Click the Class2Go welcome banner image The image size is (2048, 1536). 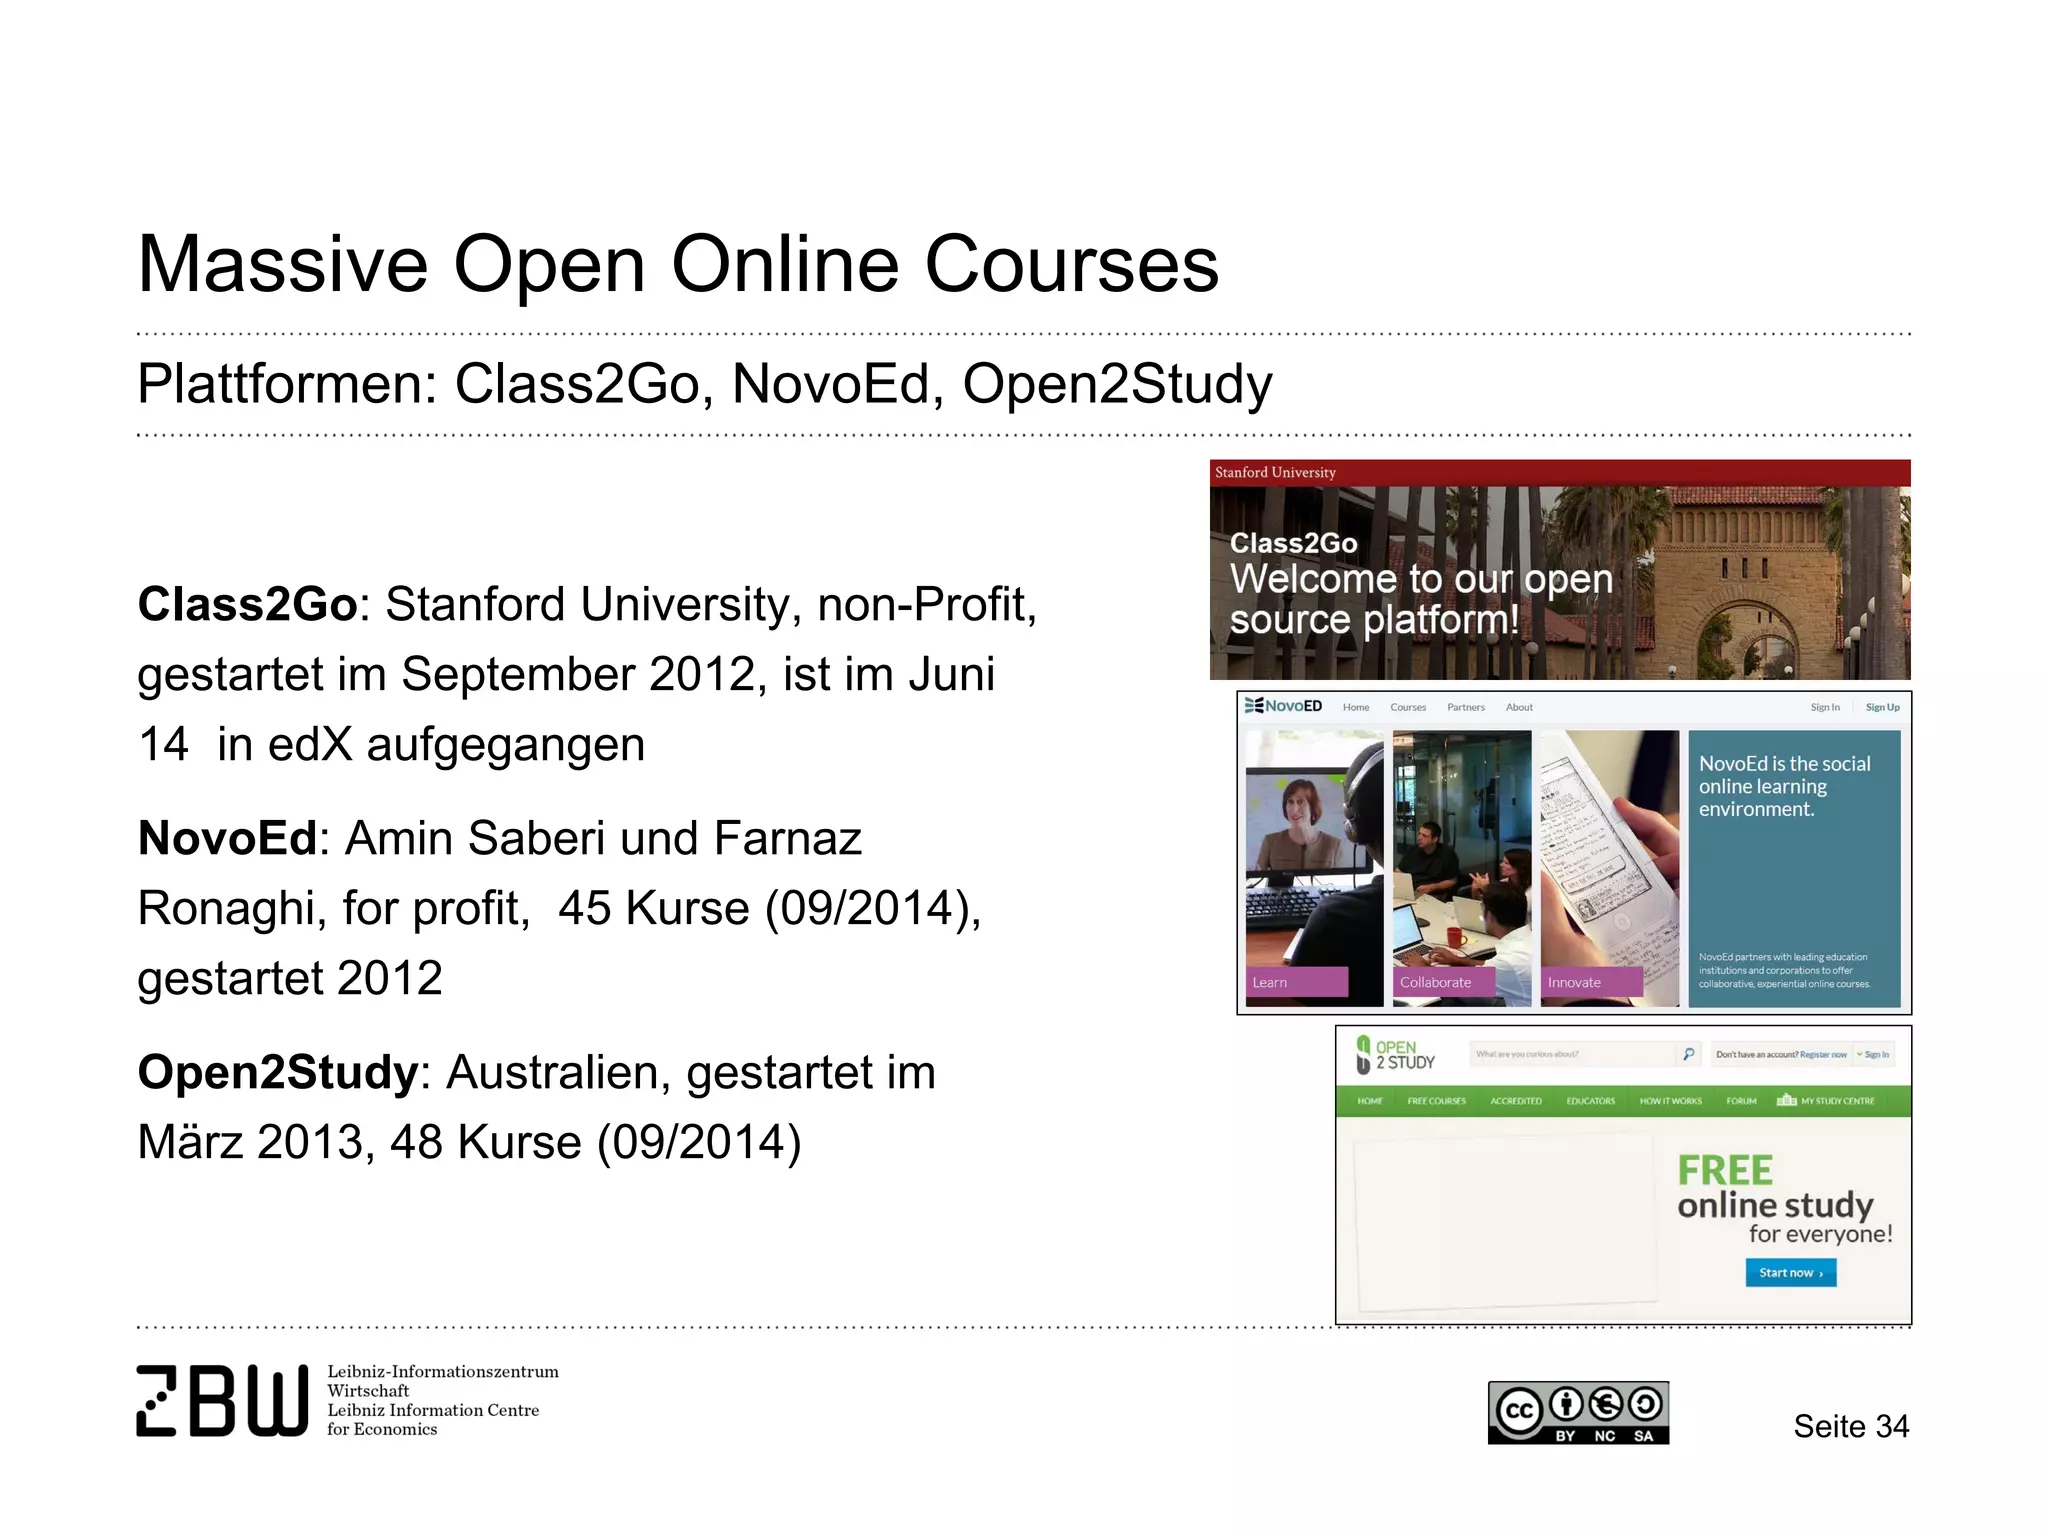(x=1560, y=583)
